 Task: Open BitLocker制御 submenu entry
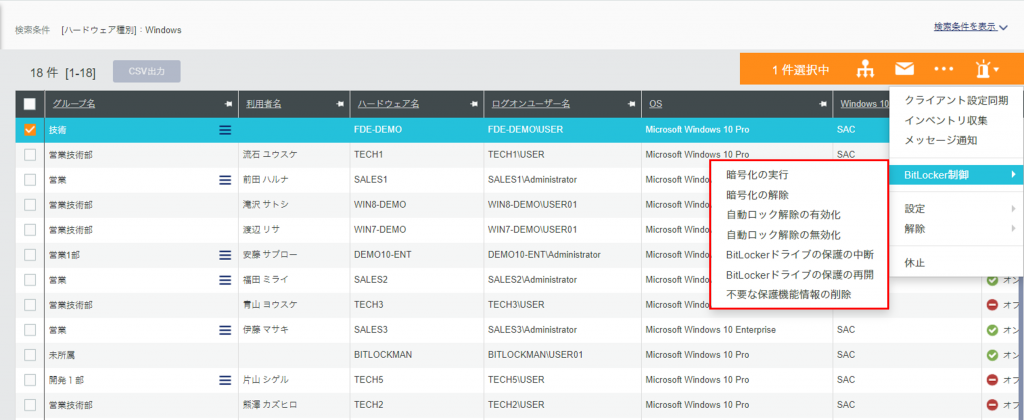[x=957, y=174]
